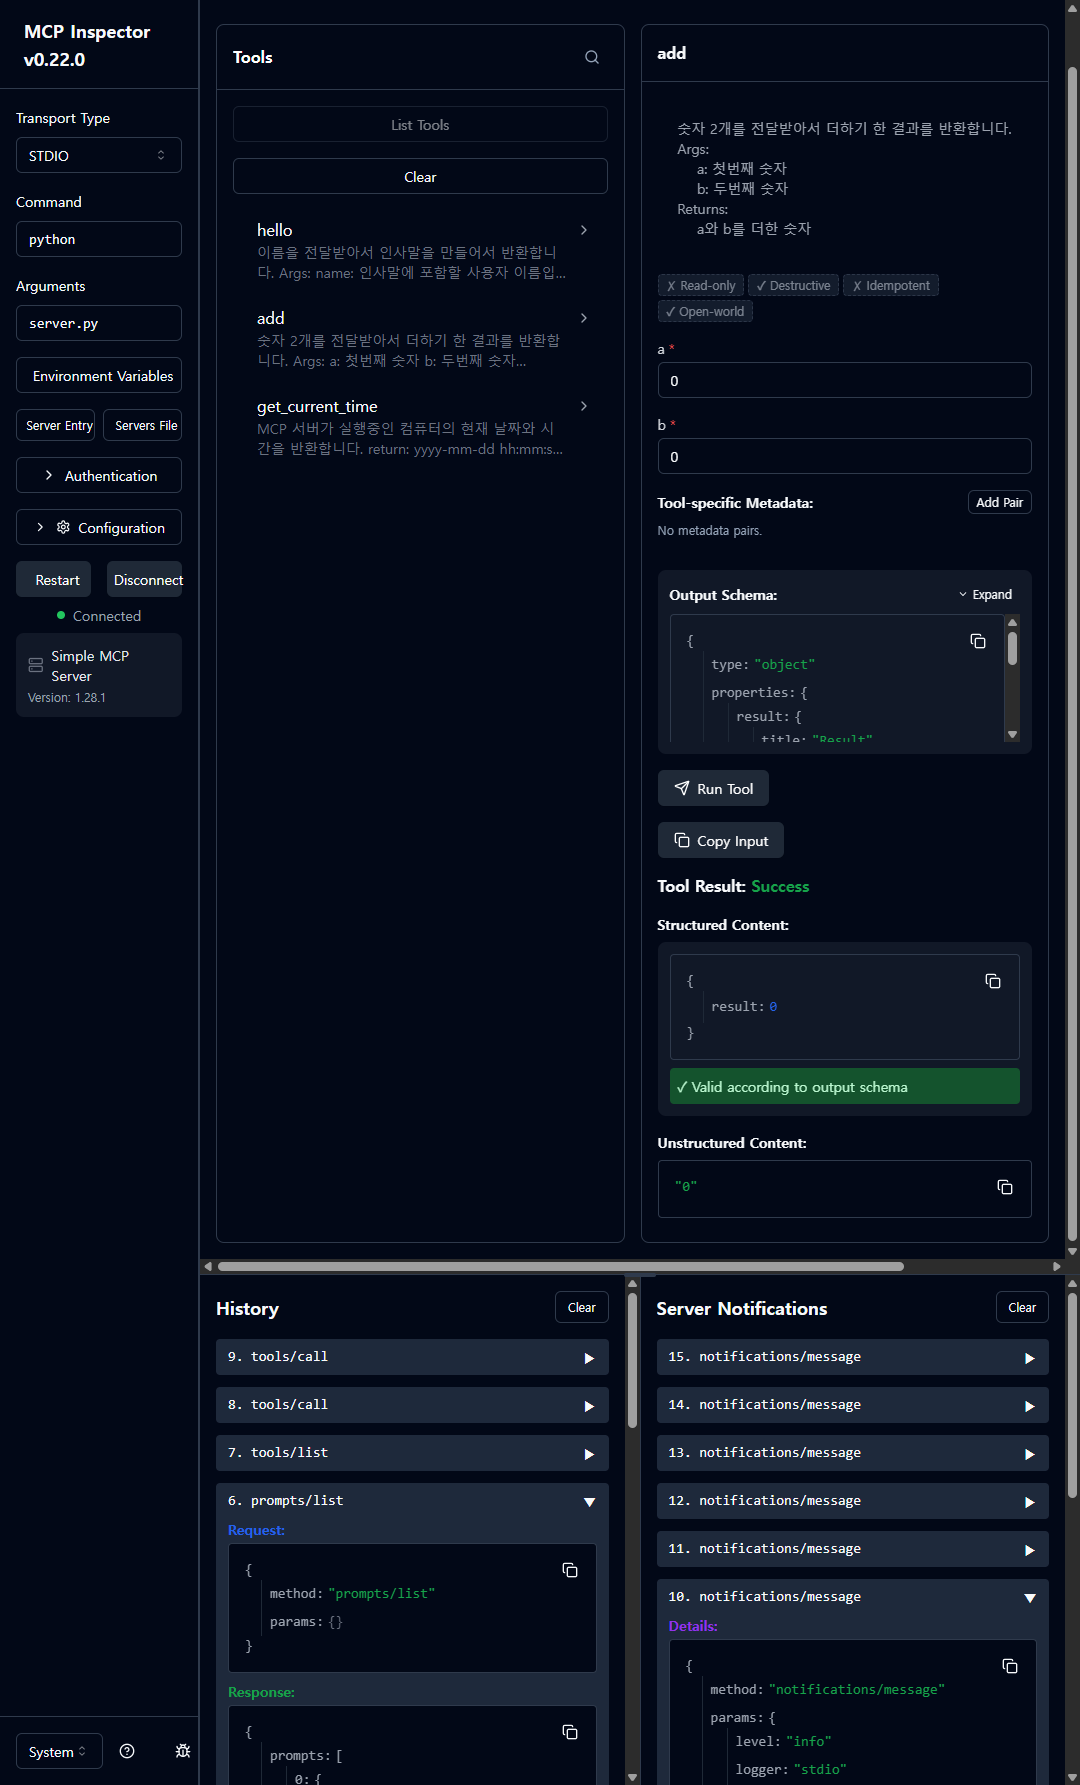Copy the prompts/list request JSON
Image resolution: width=1080 pixels, height=1785 pixels.
[x=570, y=1570]
